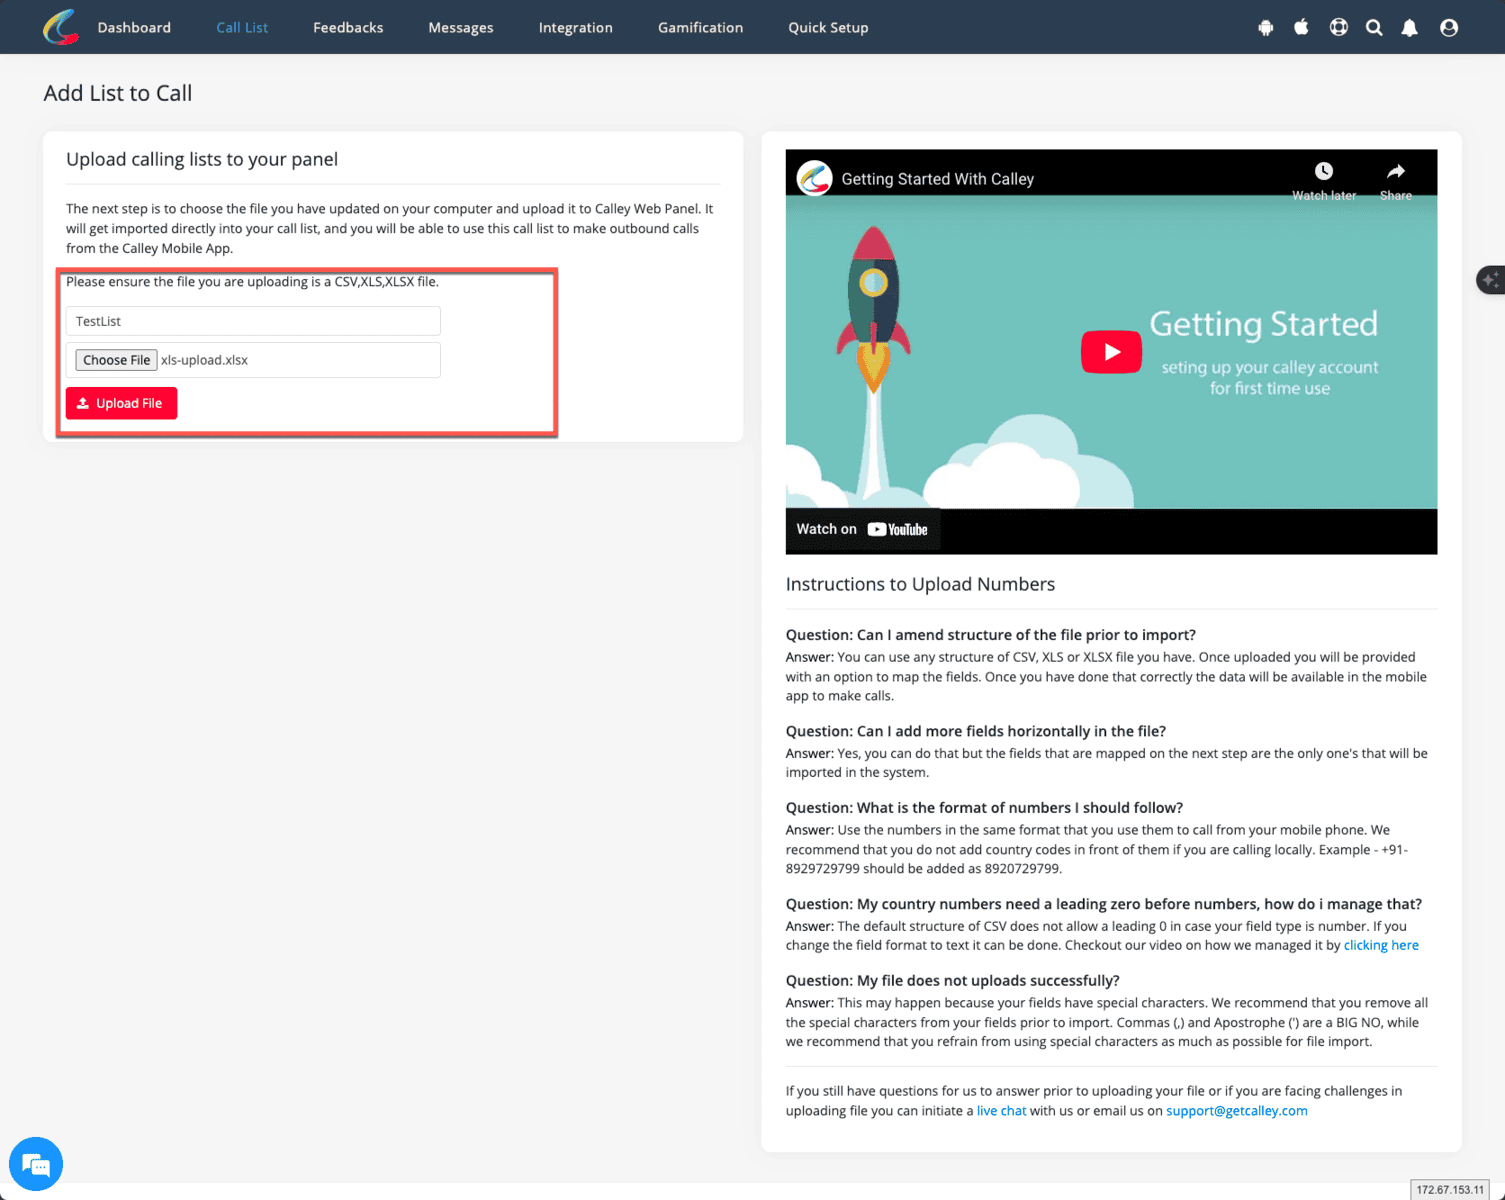The image size is (1505, 1200).
Task: Open the Feedbacks menu item
Action: click(x=348, y=28)
